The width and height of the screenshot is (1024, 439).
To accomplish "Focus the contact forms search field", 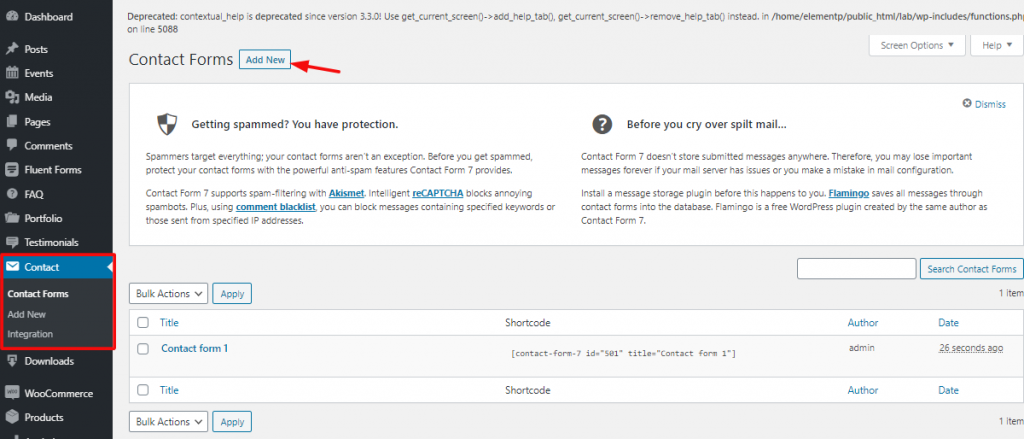I will click(x=856, y=268).
